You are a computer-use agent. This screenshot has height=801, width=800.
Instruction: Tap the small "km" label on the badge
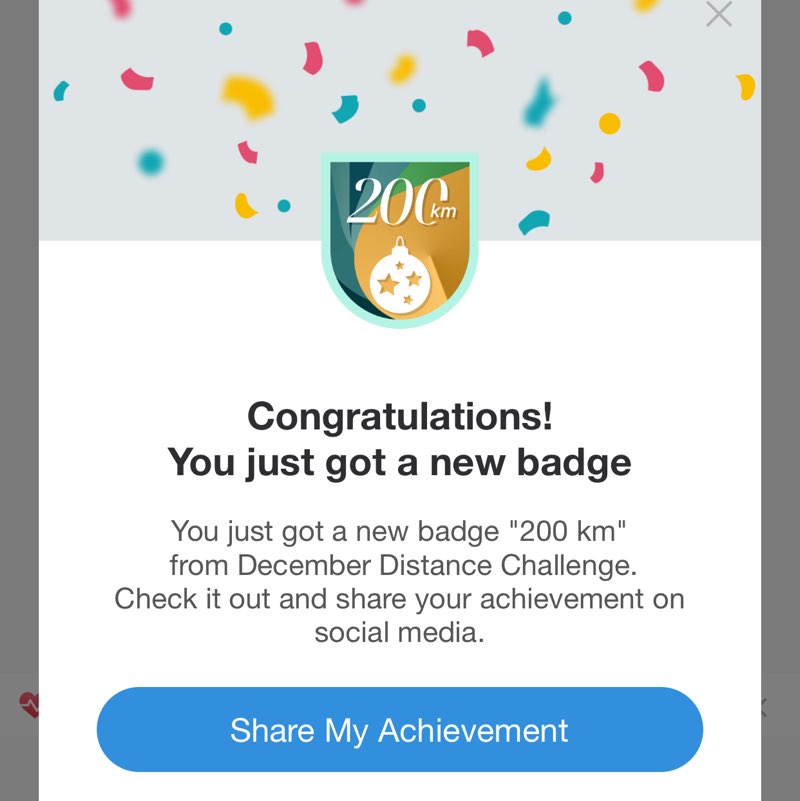pyautogui.click(x=444, y=210)
